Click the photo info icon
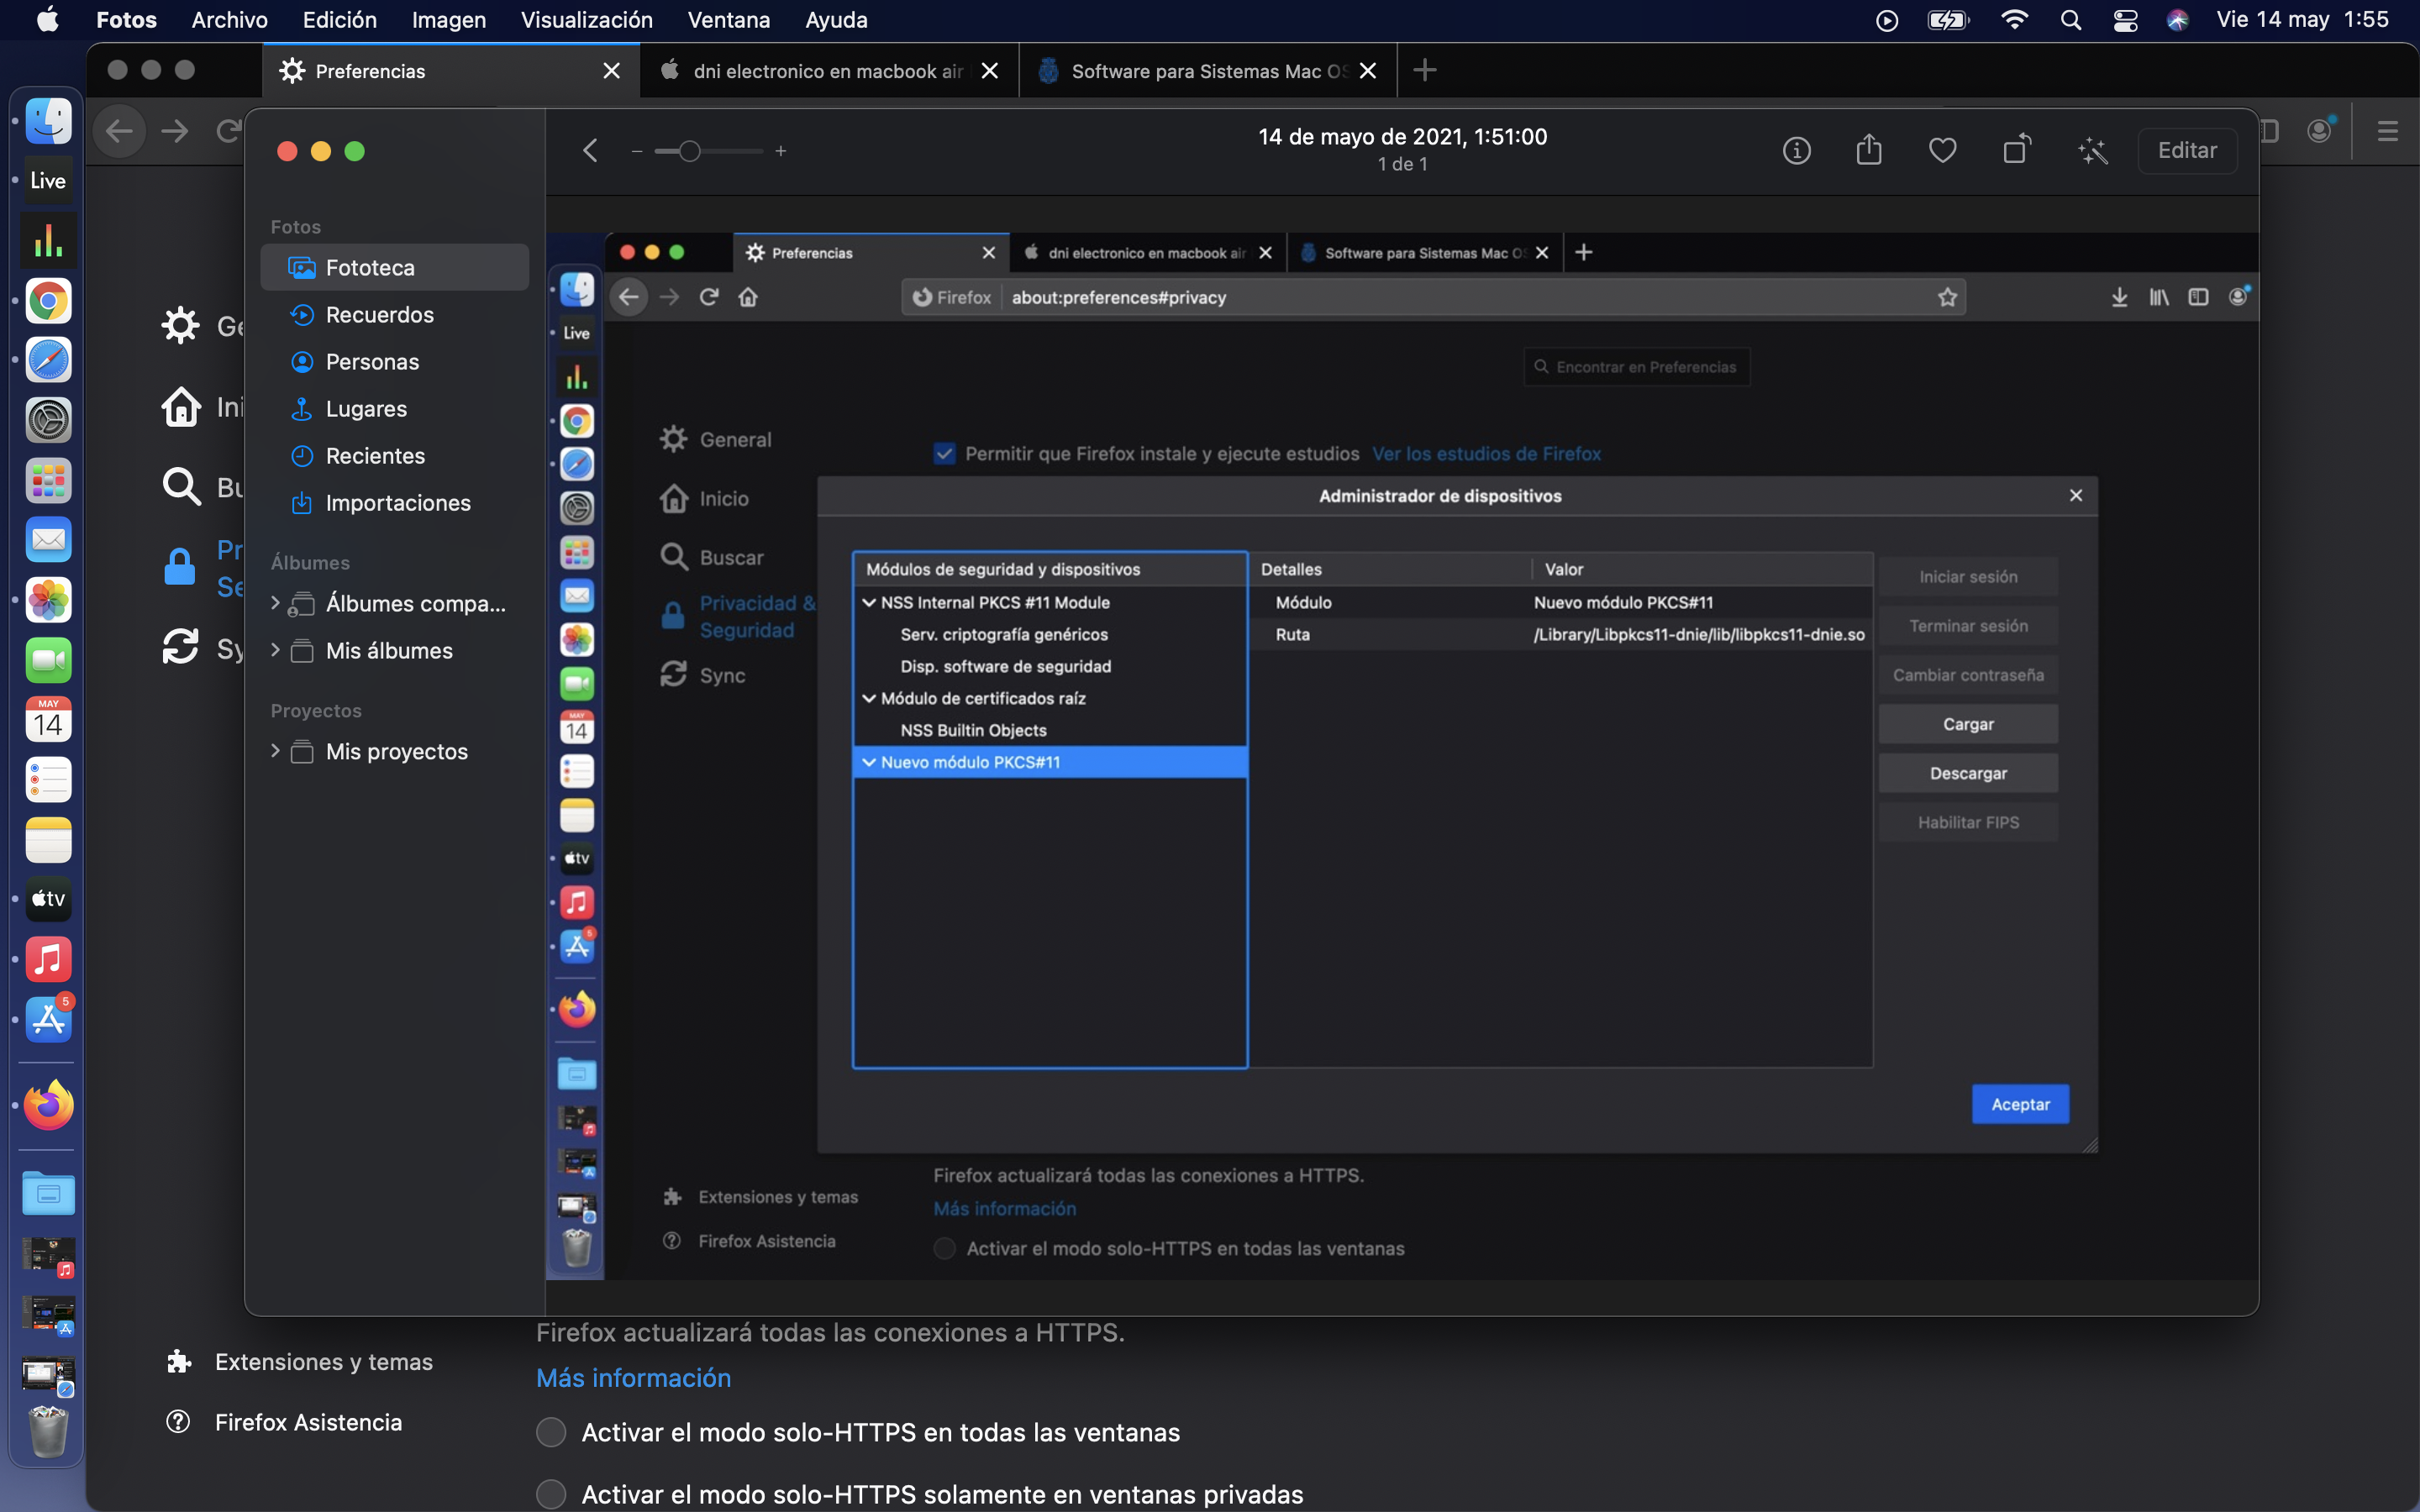The height and width of the screenshot is (1512, 2420). point(1796,151)
